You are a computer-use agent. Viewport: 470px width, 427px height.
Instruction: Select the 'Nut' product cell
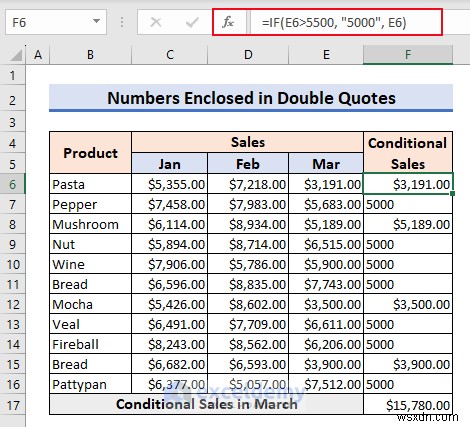click(x=90, y=244)
